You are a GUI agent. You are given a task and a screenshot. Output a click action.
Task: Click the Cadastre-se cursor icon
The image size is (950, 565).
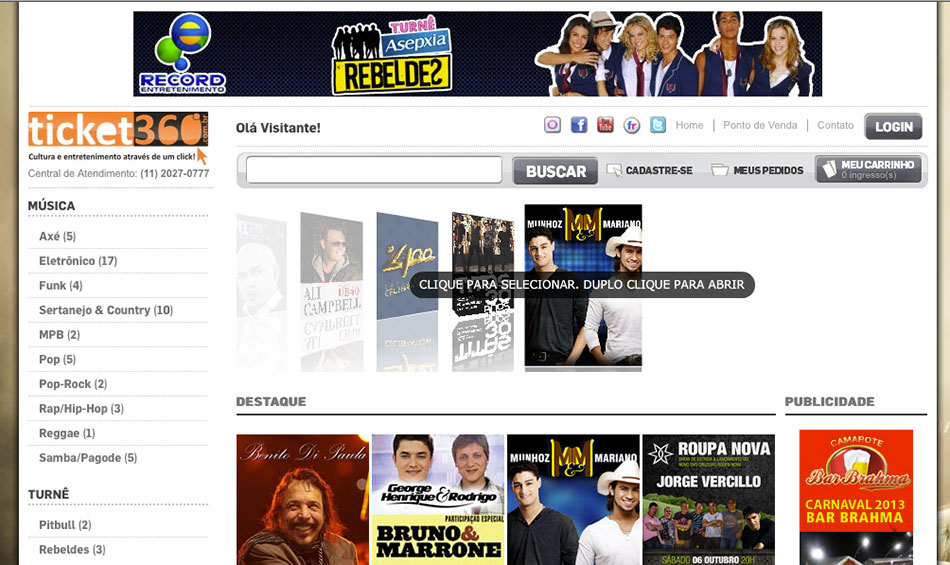point(614,170)
